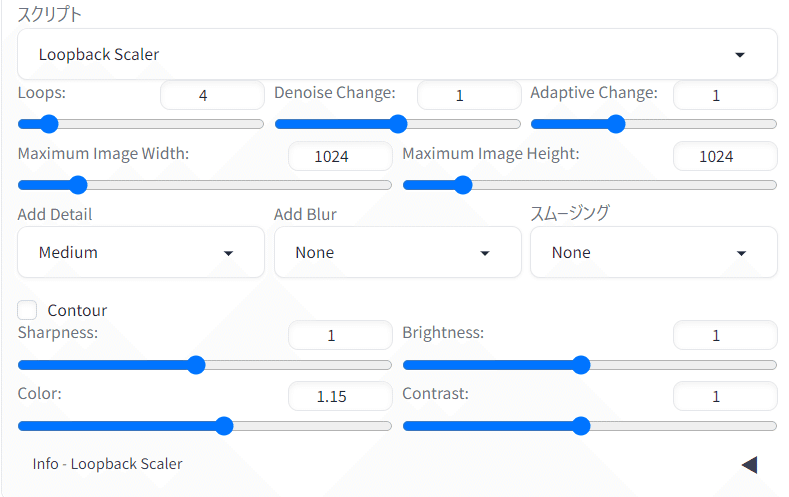Click the Maximum Image Height slider
Image resolution: width=789 pixels, height=497 pixels.
tap(461, 185)
